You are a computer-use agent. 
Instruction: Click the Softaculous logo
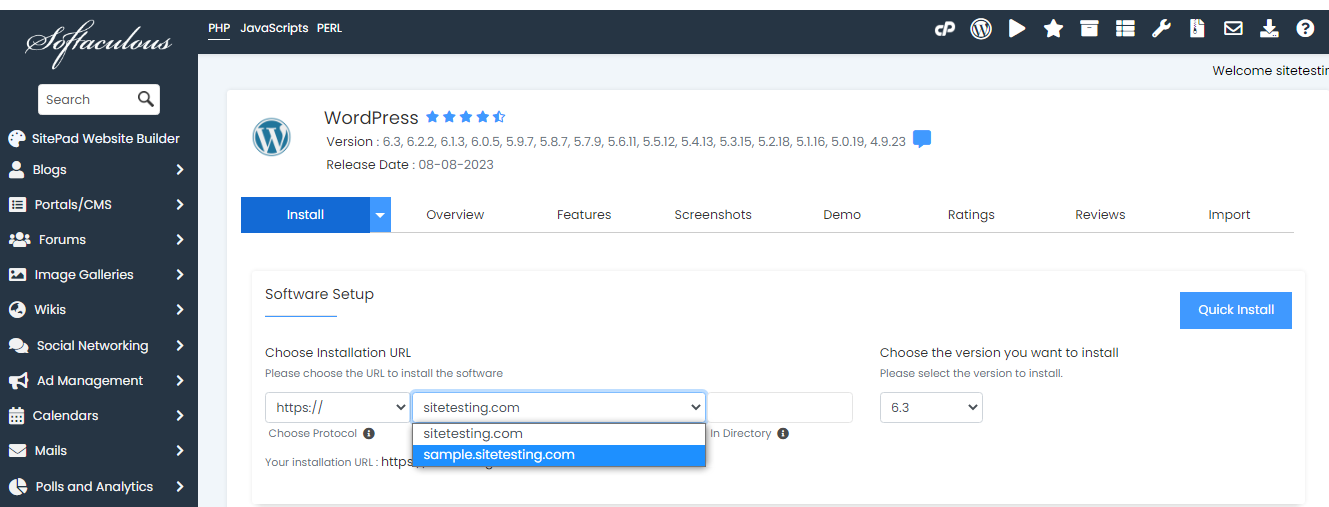pos(98,44)
